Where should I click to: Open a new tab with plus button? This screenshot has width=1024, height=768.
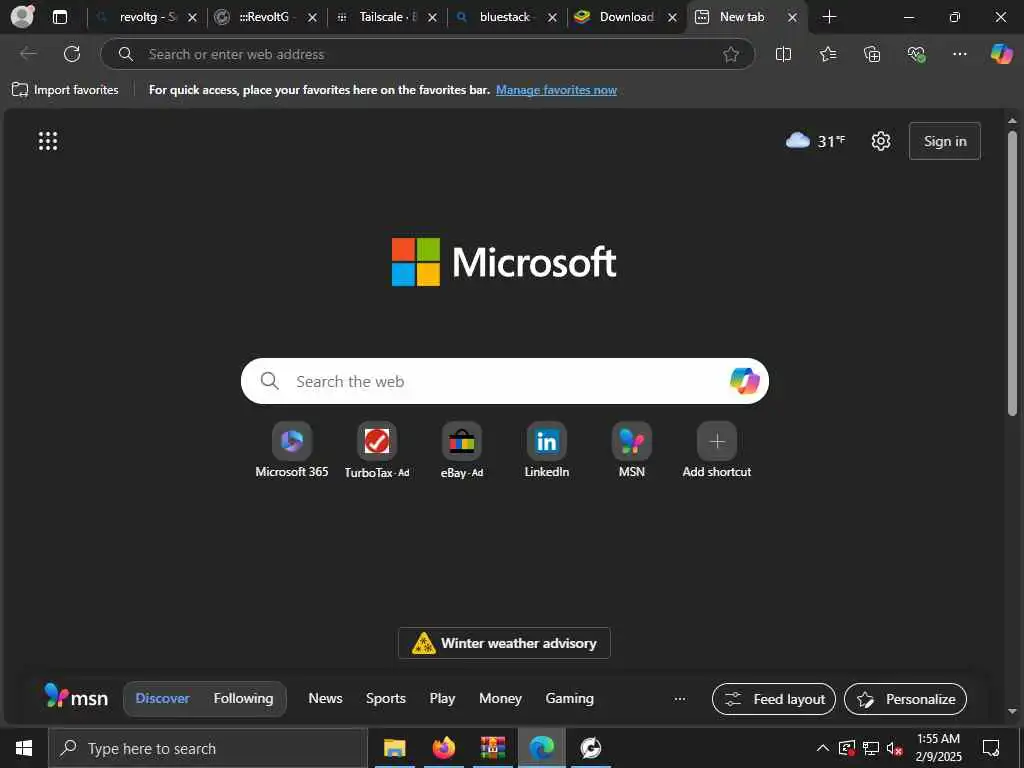829,17
